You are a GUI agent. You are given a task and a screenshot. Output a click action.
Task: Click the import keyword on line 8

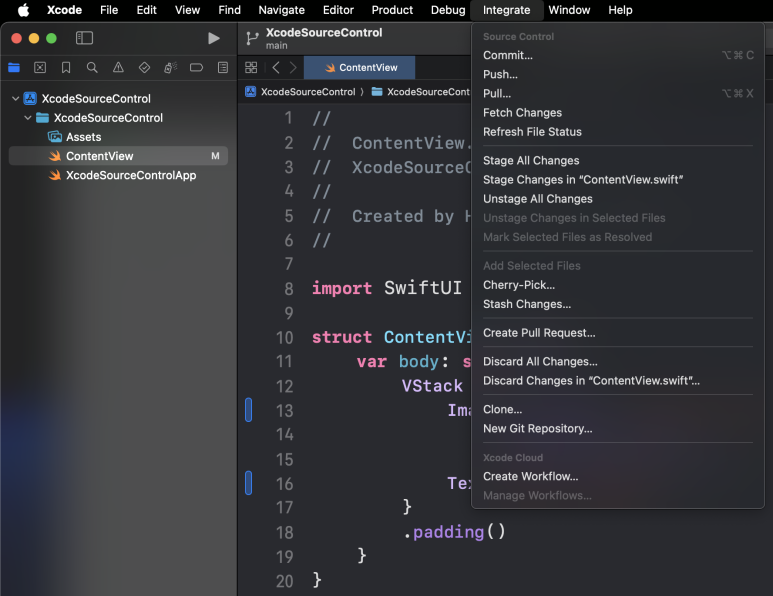point(342,288)
